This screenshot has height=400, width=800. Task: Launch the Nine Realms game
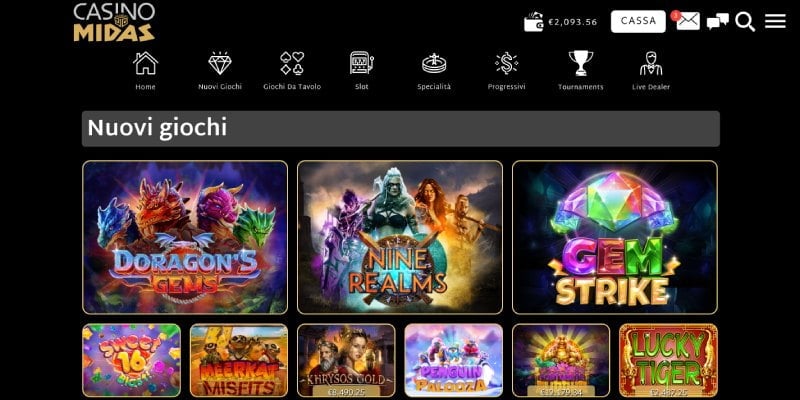[400, 237]
